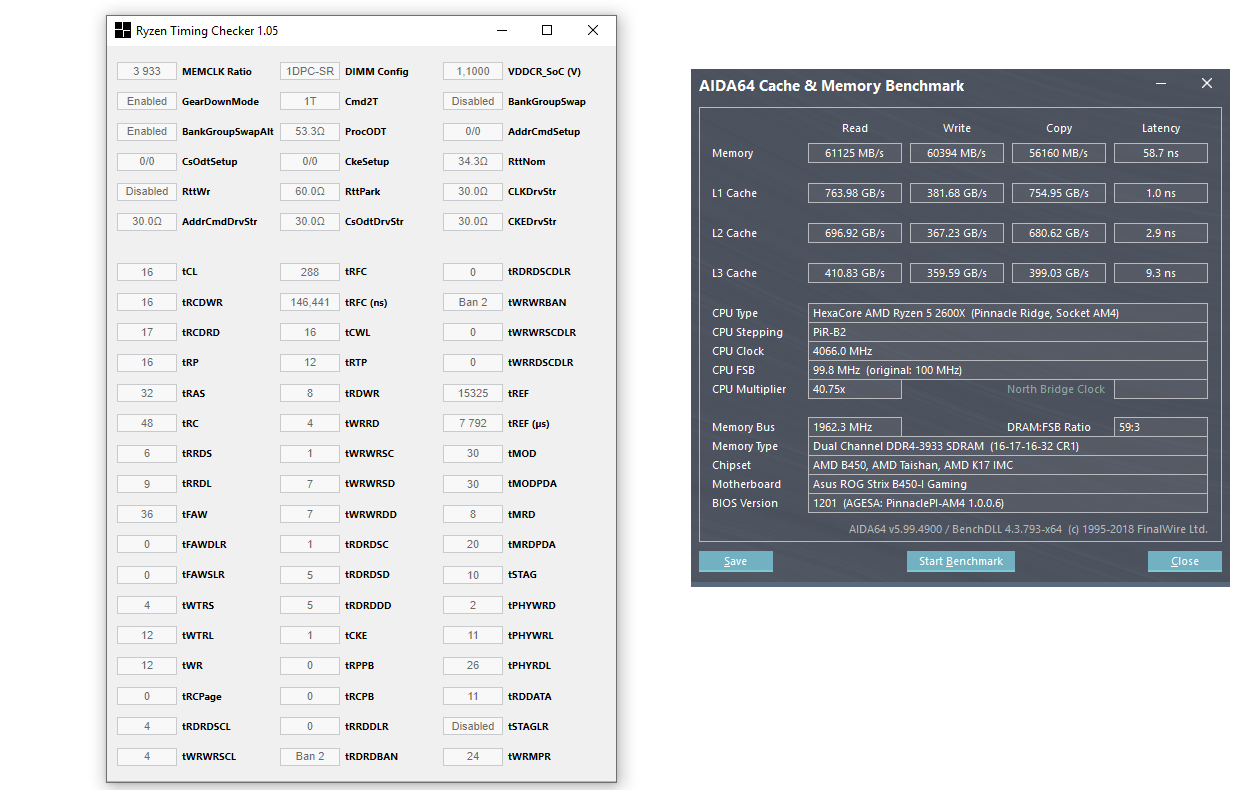Select the L2 Cache Write 367.23 GB/s

pyautogui.click(x=957, y=233)
